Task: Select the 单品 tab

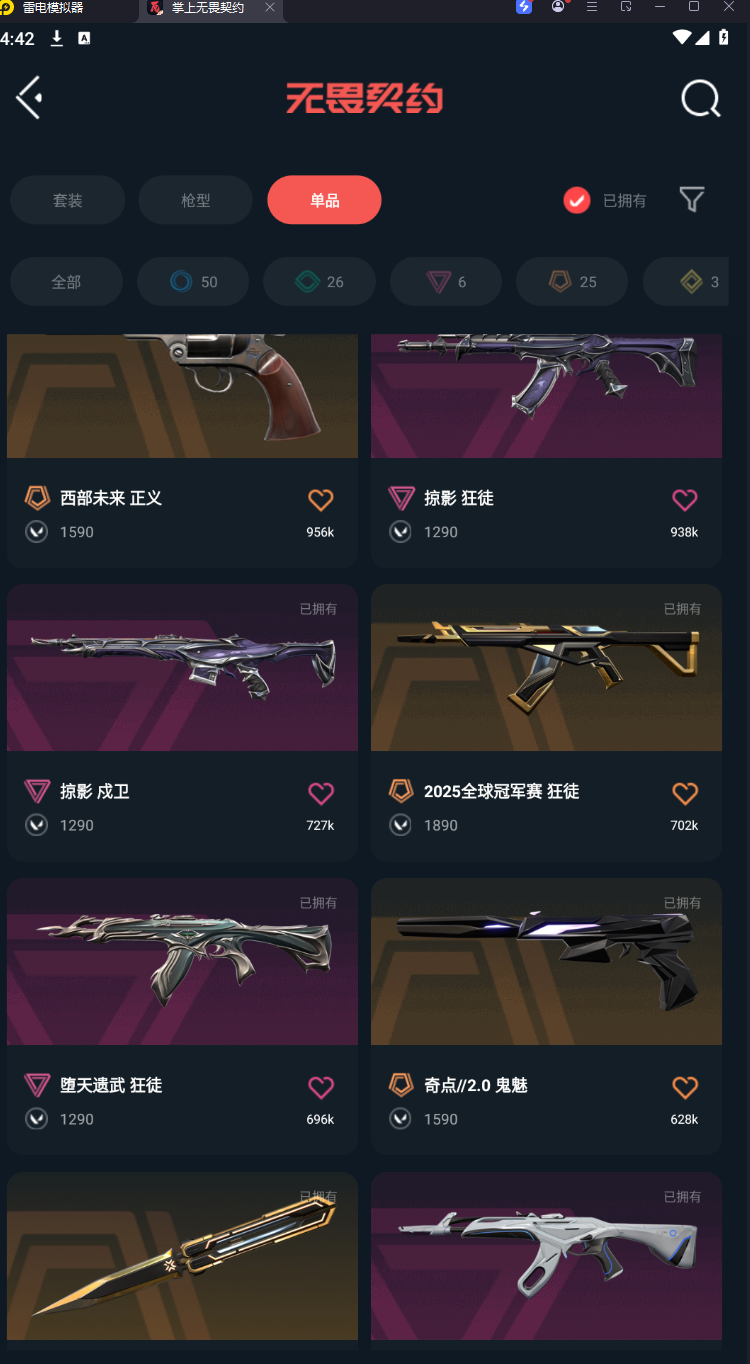Action: click(x=324, y=200)
